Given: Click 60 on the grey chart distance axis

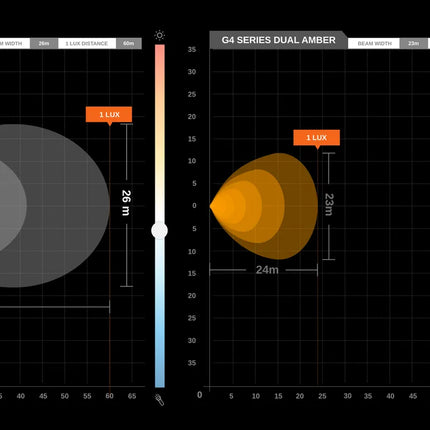Looking at the screenshot, I should point(109,396).
